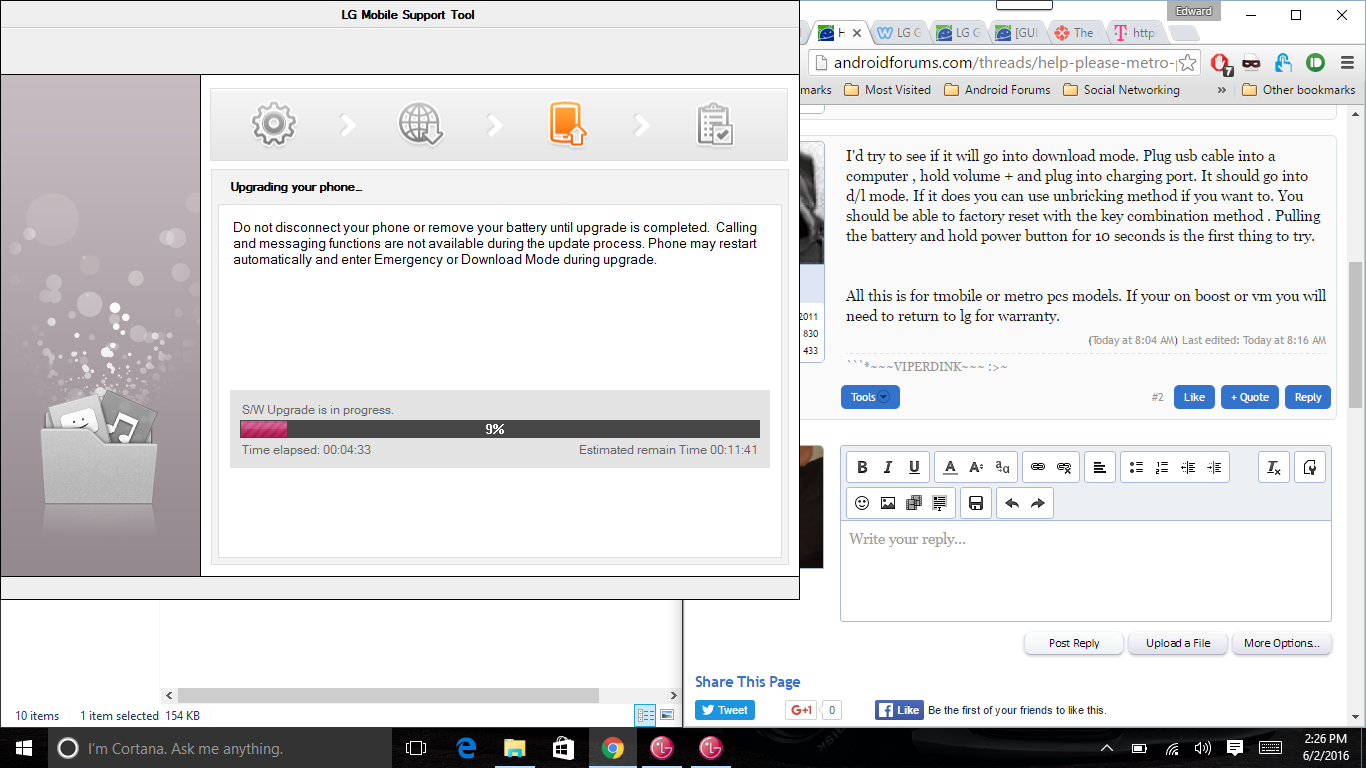This screenshot has width=1366, height=768.
Task: Click the Save Draft floppy icon
Action: coord(976,503)
